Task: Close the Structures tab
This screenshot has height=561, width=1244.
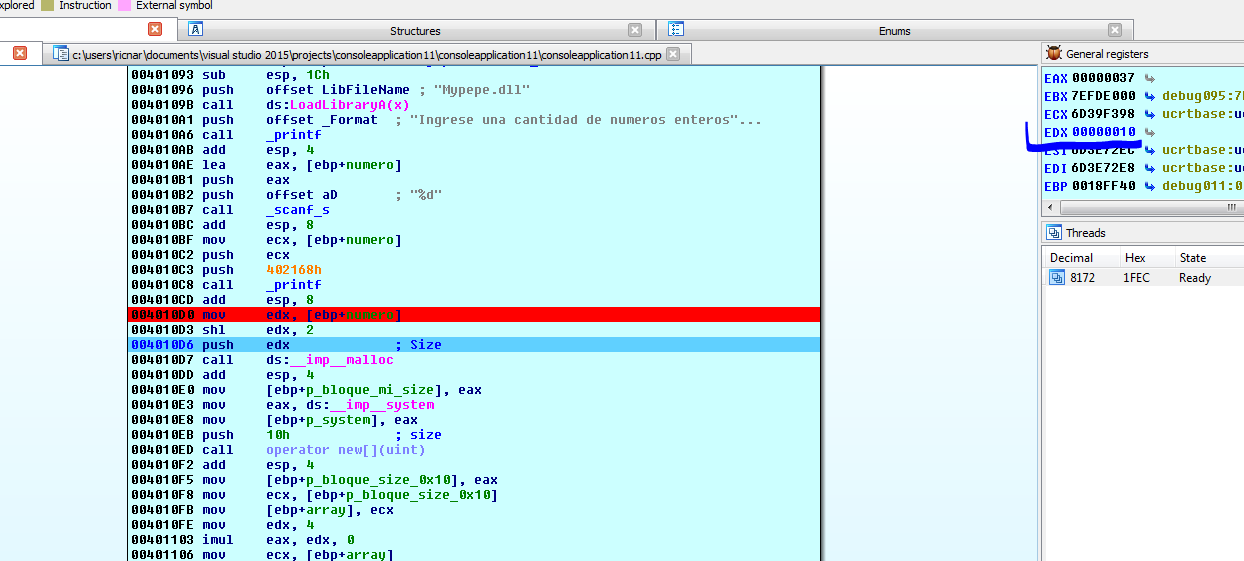Action: click(635, 30)
